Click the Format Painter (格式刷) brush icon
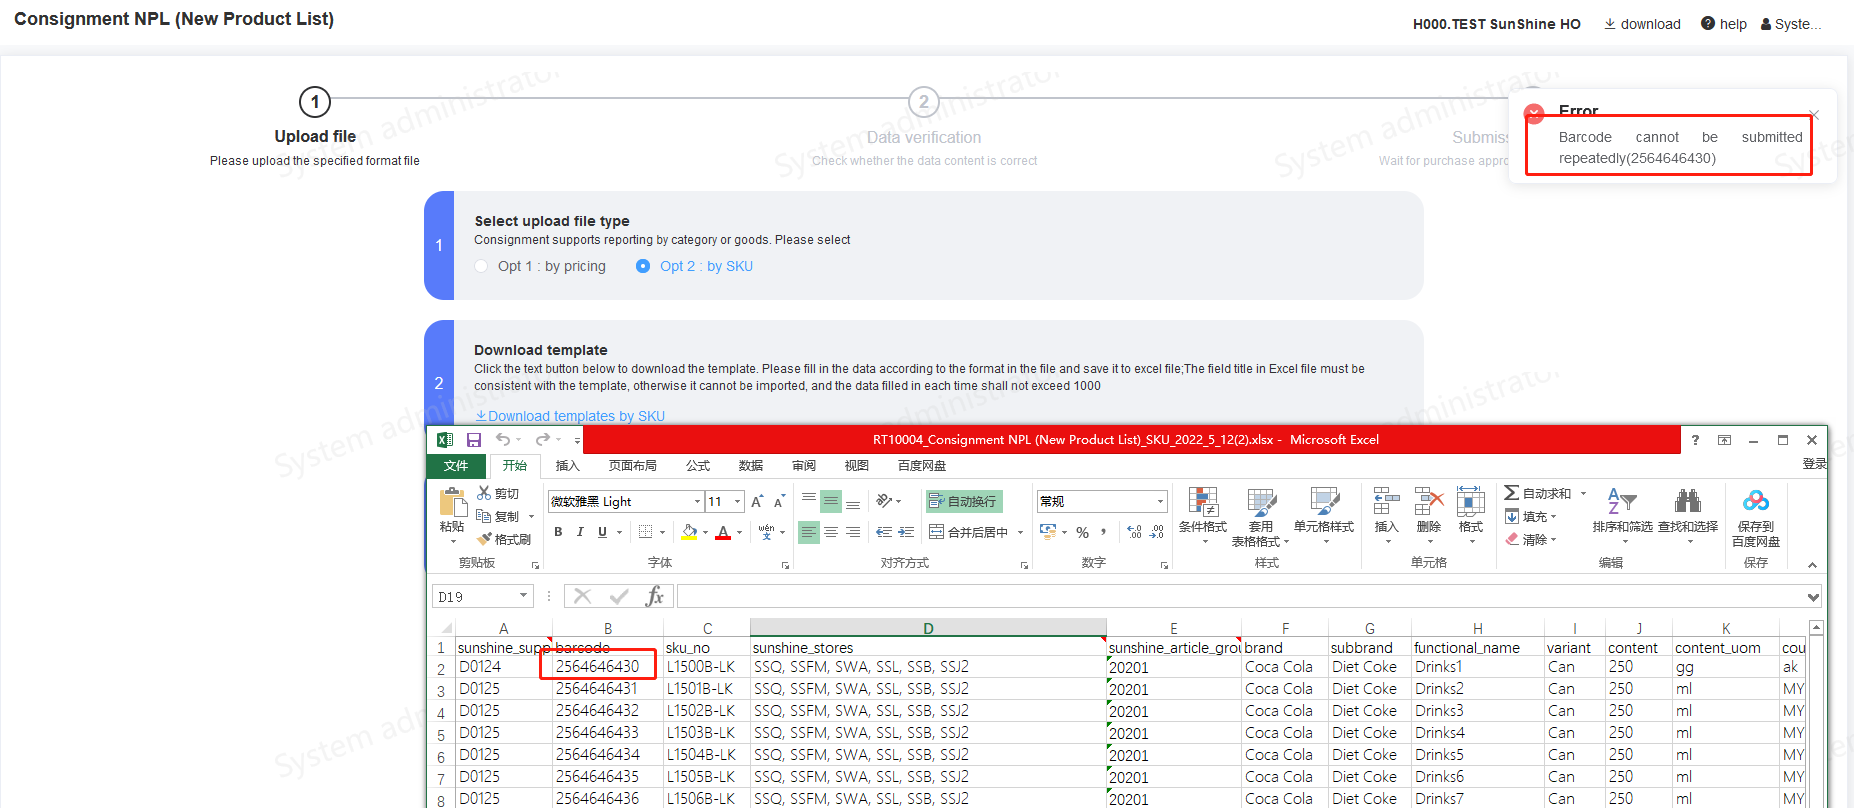 coord(485,539)
